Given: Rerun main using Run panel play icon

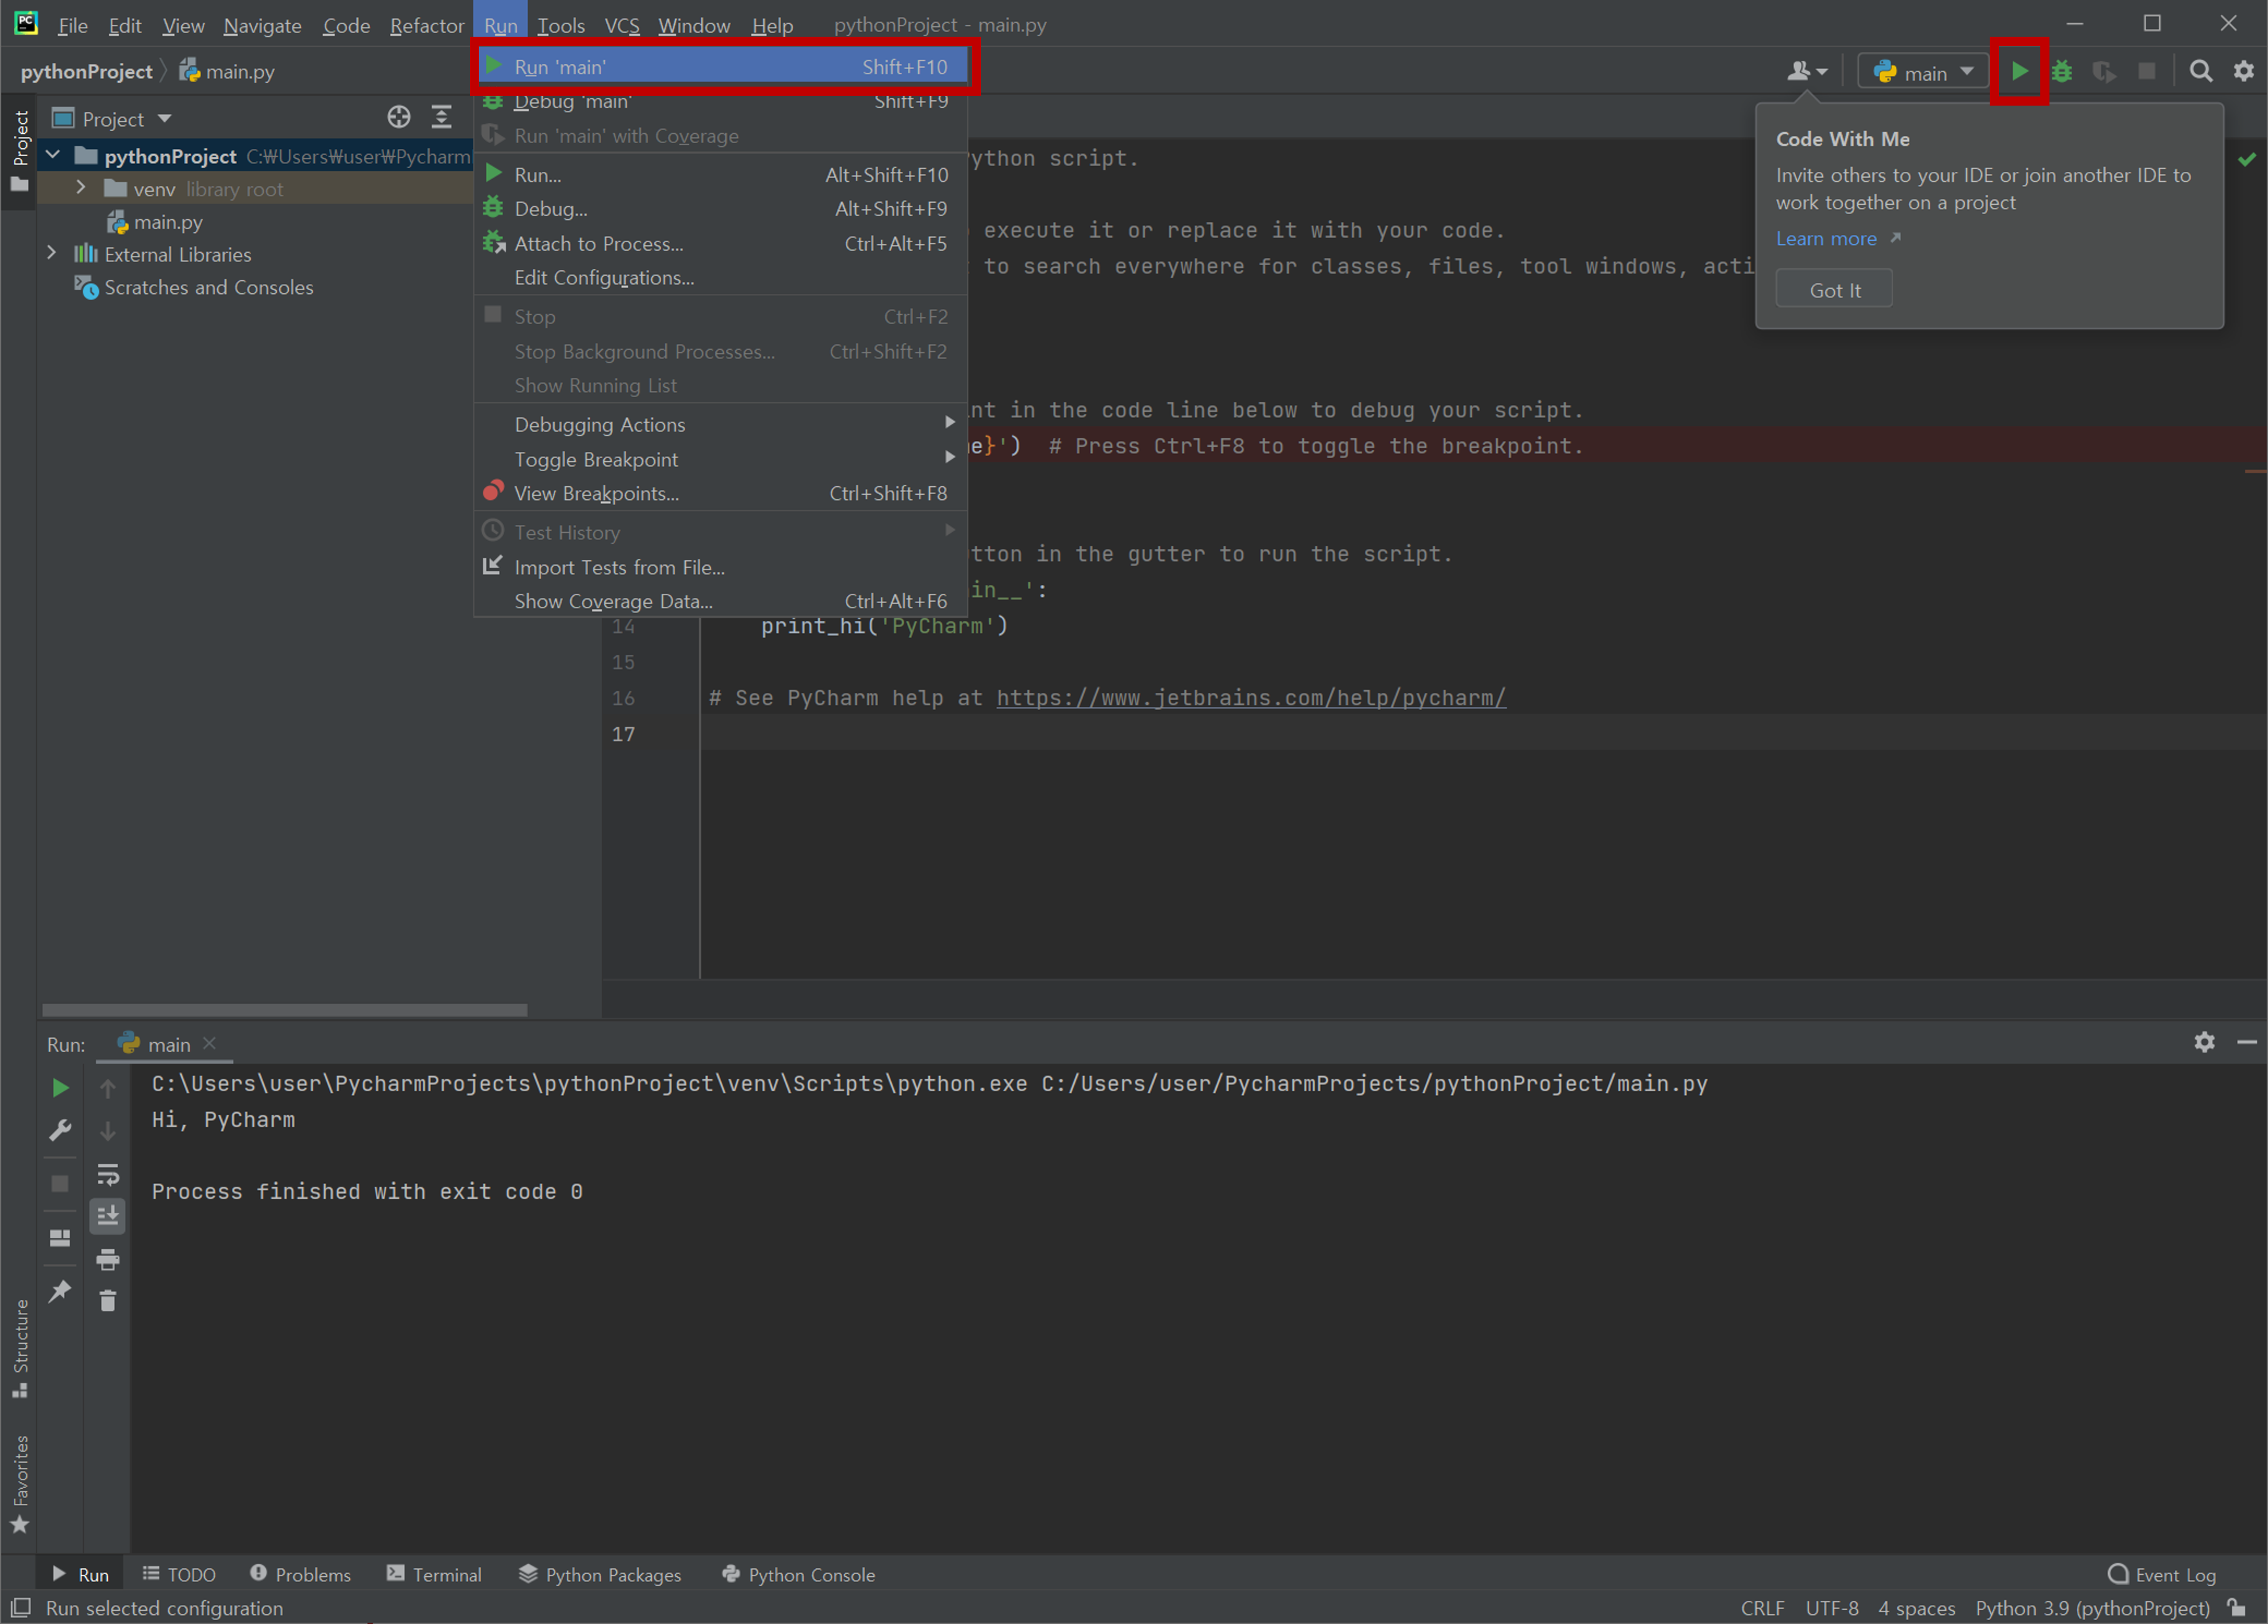Looking at the screenshot, I should point(60,1088).
